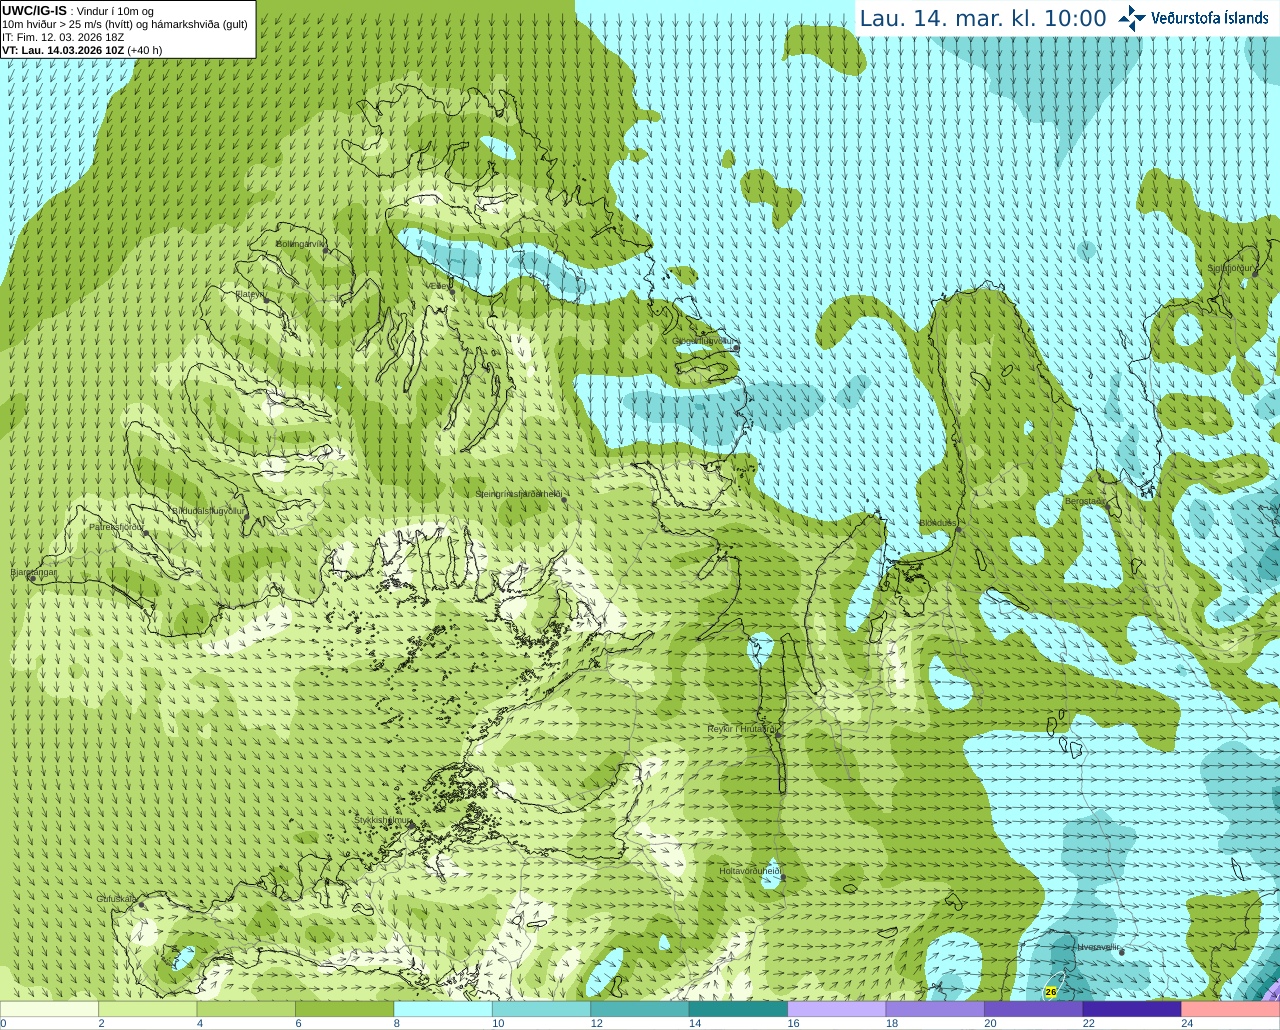Click the Stykkishólmur station label
The width and height of the screenshot is (1280, 1030).
click(382, 820)
